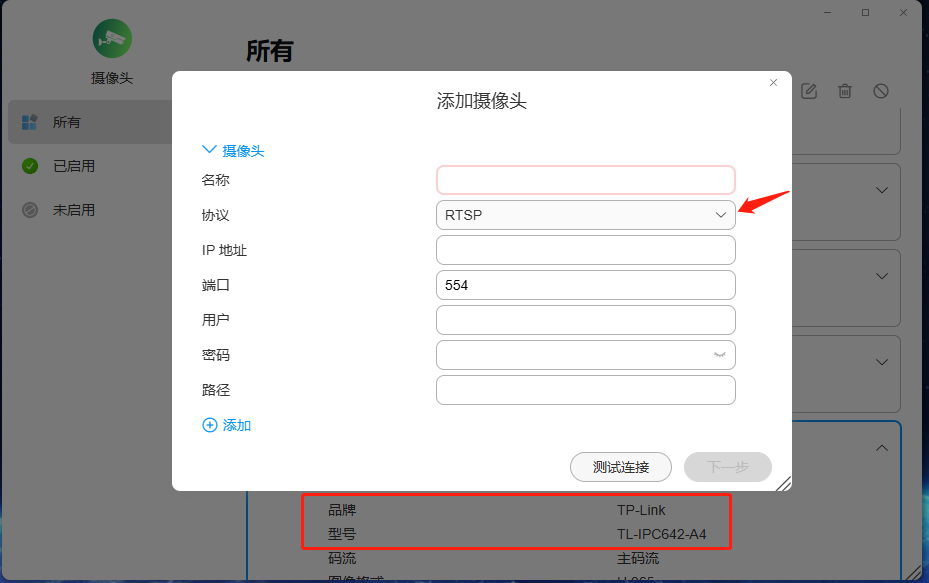Click the TP-Link brand value
The height and width of the screenshot is (583, 929).
pyautogui.click(x=641, y=510)
